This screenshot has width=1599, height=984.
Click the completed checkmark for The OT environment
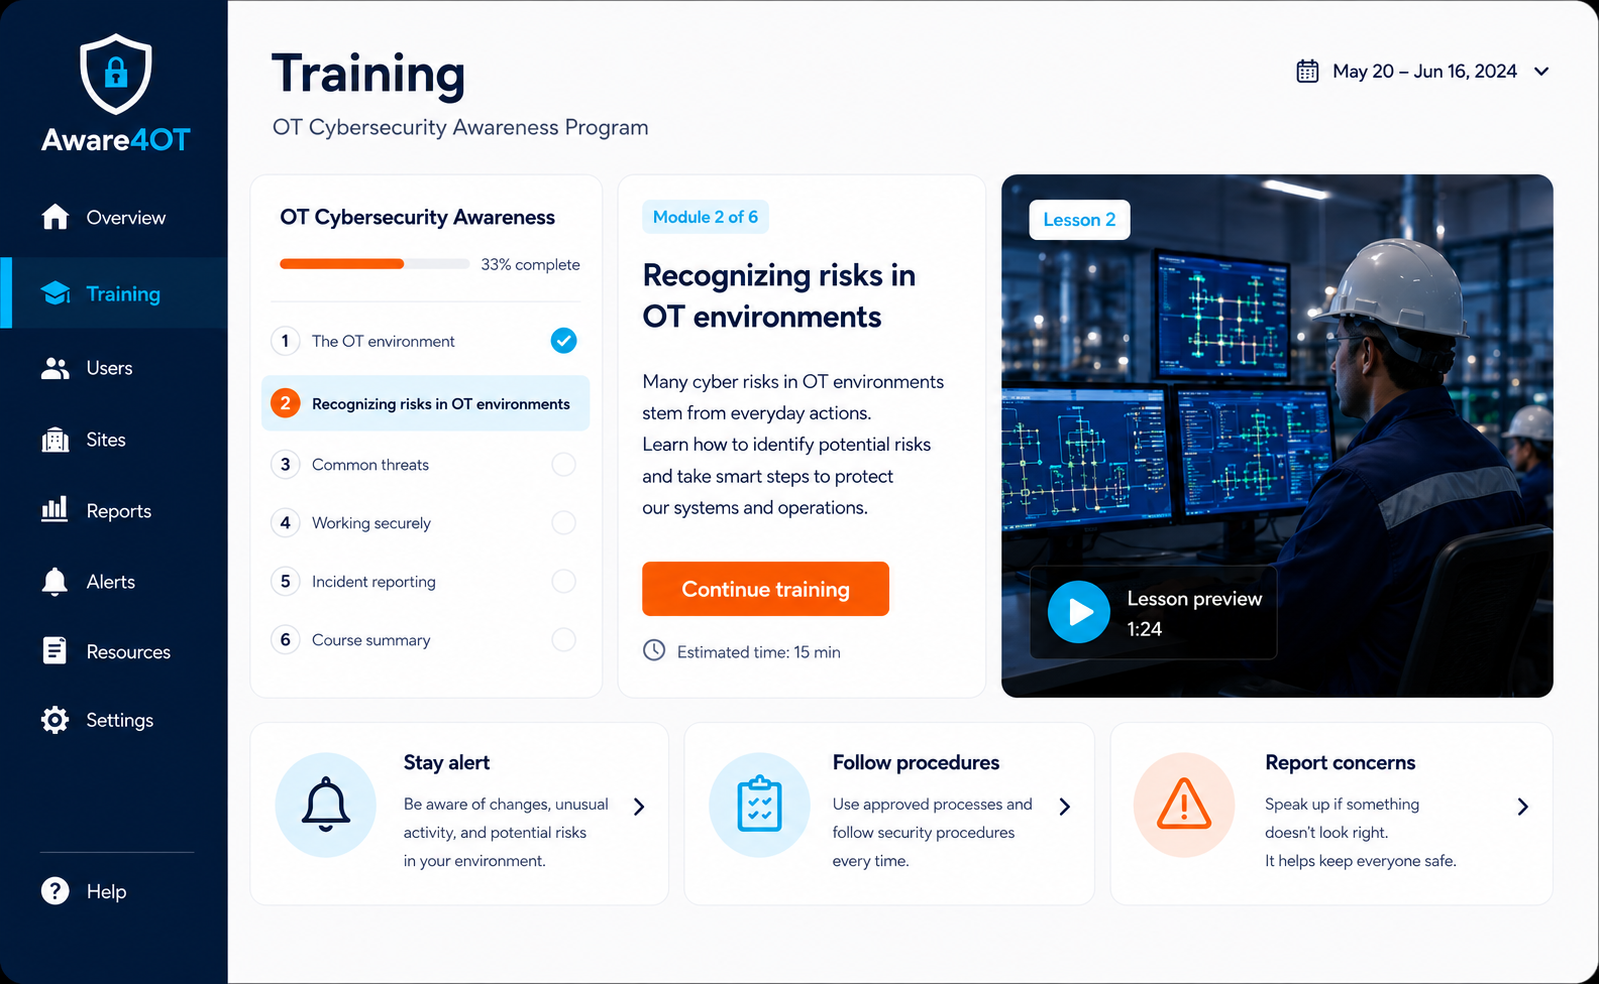click(x=564, y=341)
